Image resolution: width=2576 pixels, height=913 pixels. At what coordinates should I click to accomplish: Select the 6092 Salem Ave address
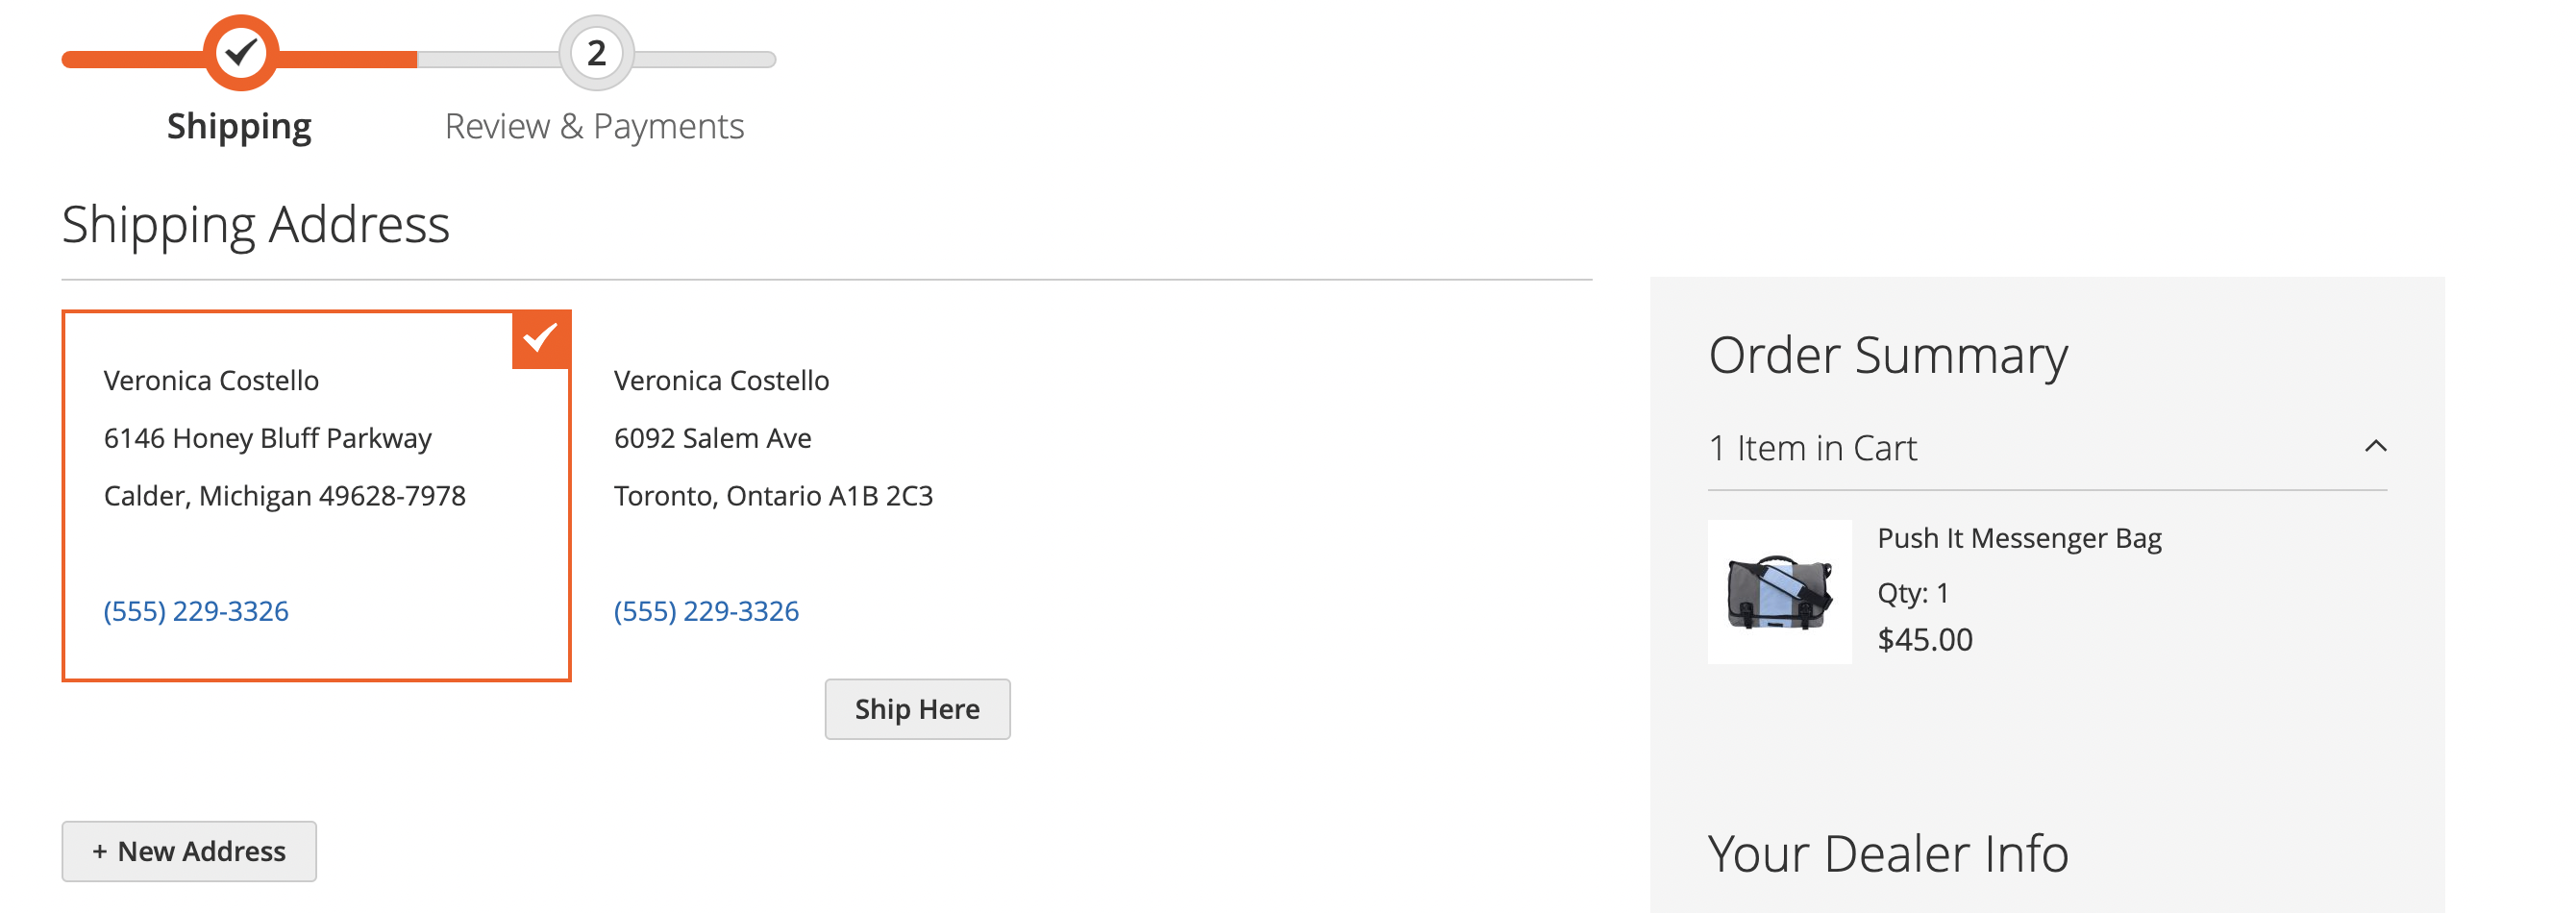(x=917, y=709)
